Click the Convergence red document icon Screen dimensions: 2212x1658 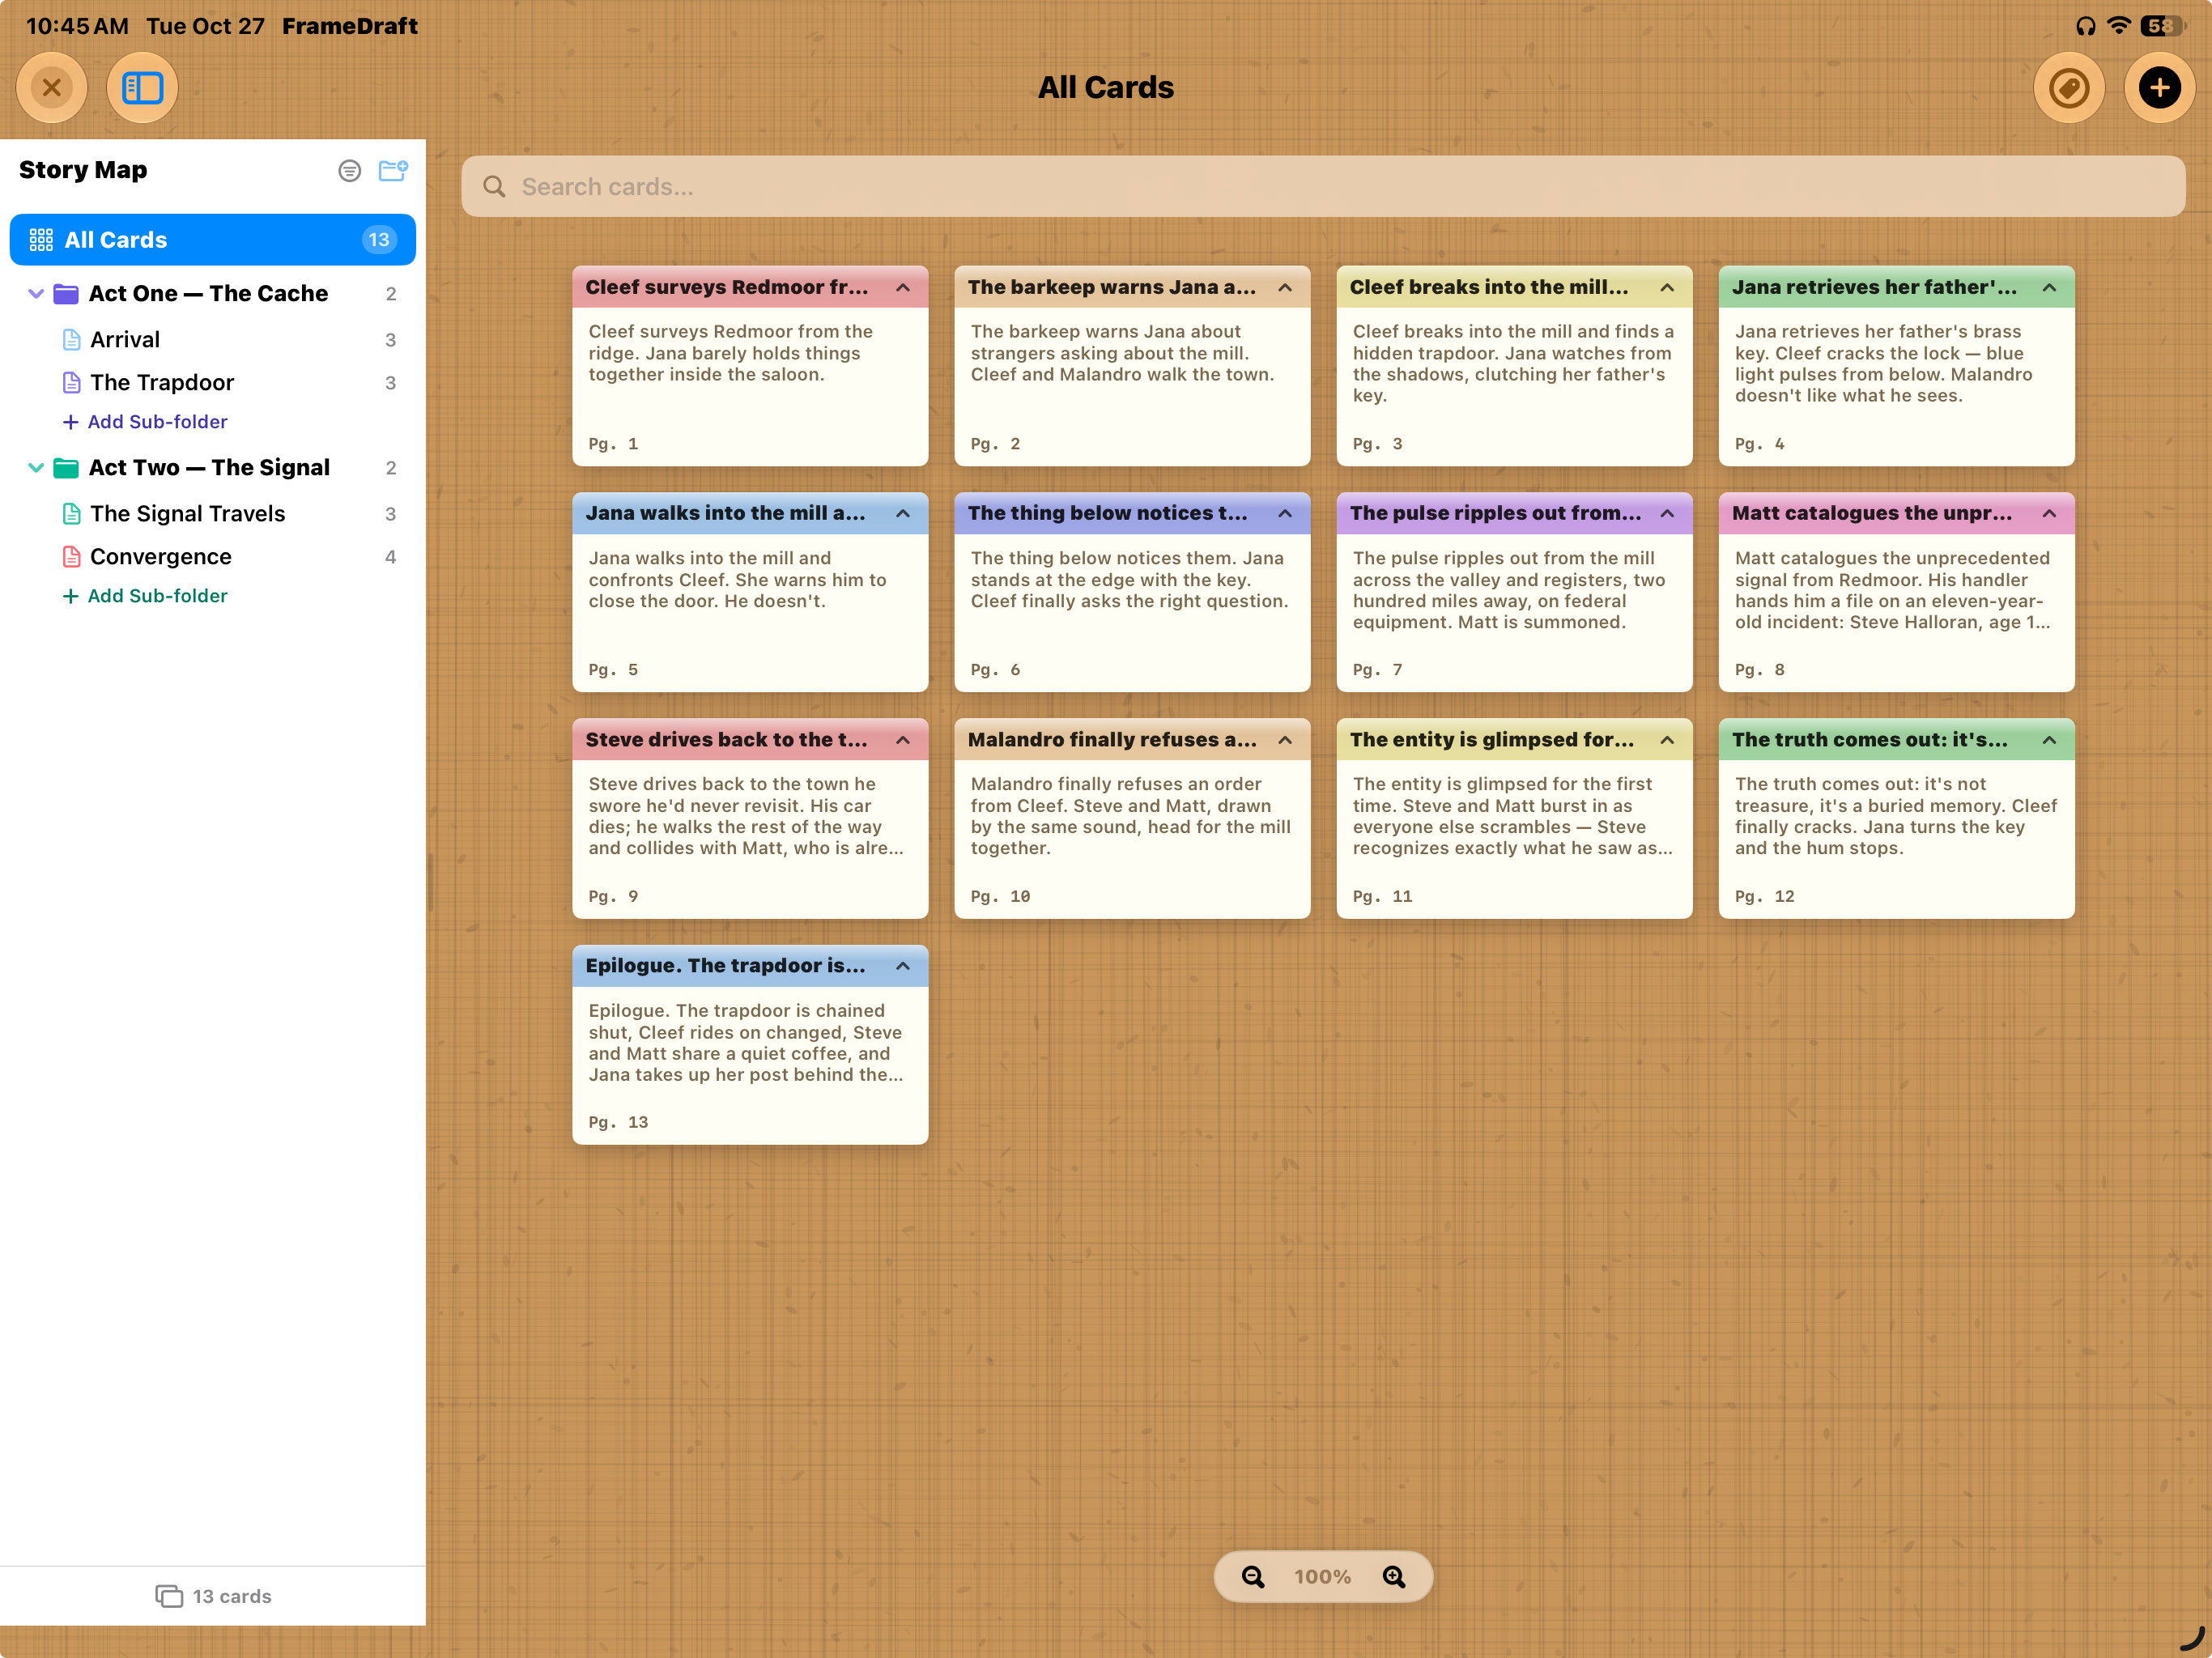[71, 557]
